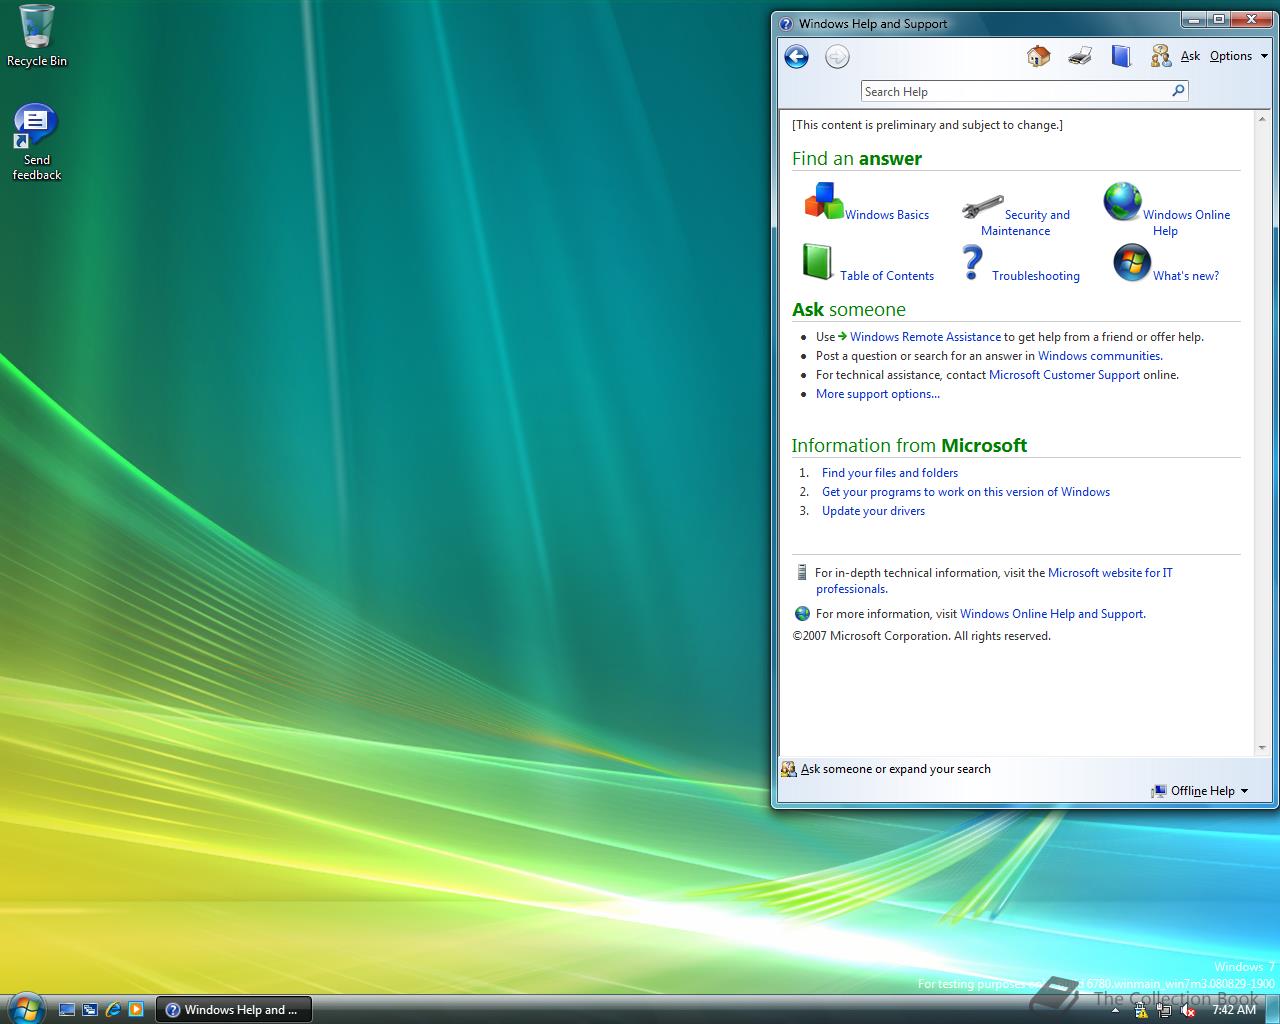Click Switch between windows quick launch icon
The height and width of the screenshot is (1024, 1280).
pyautogui.click(x=90, y=1009)
